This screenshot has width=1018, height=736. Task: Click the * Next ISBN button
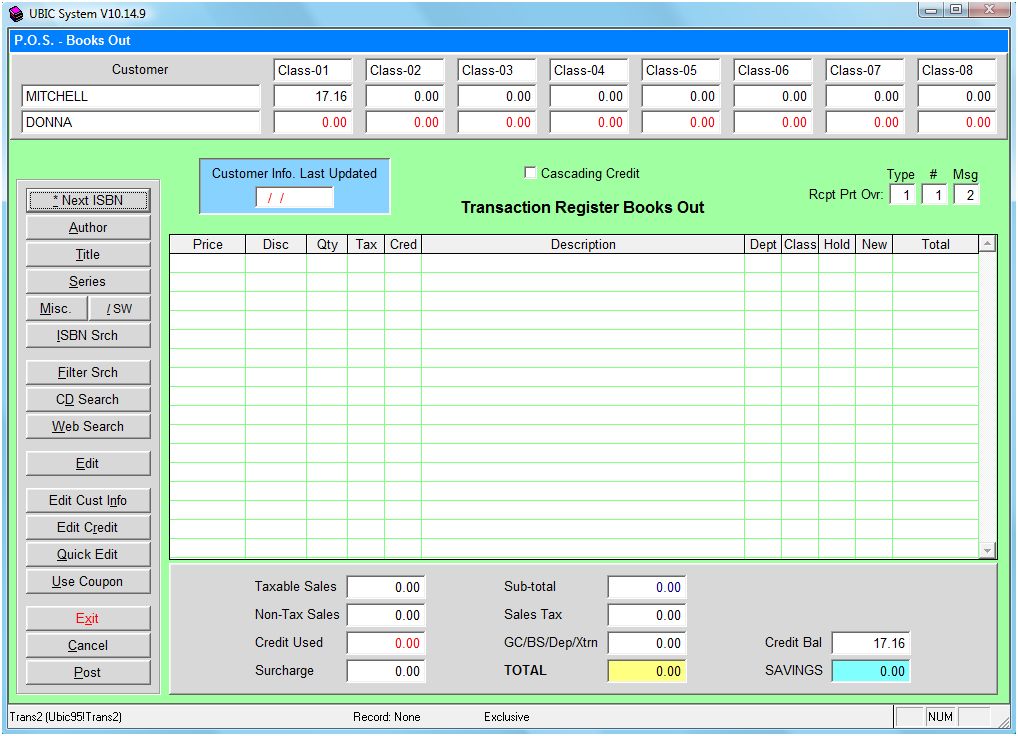(x=88, y=200)
